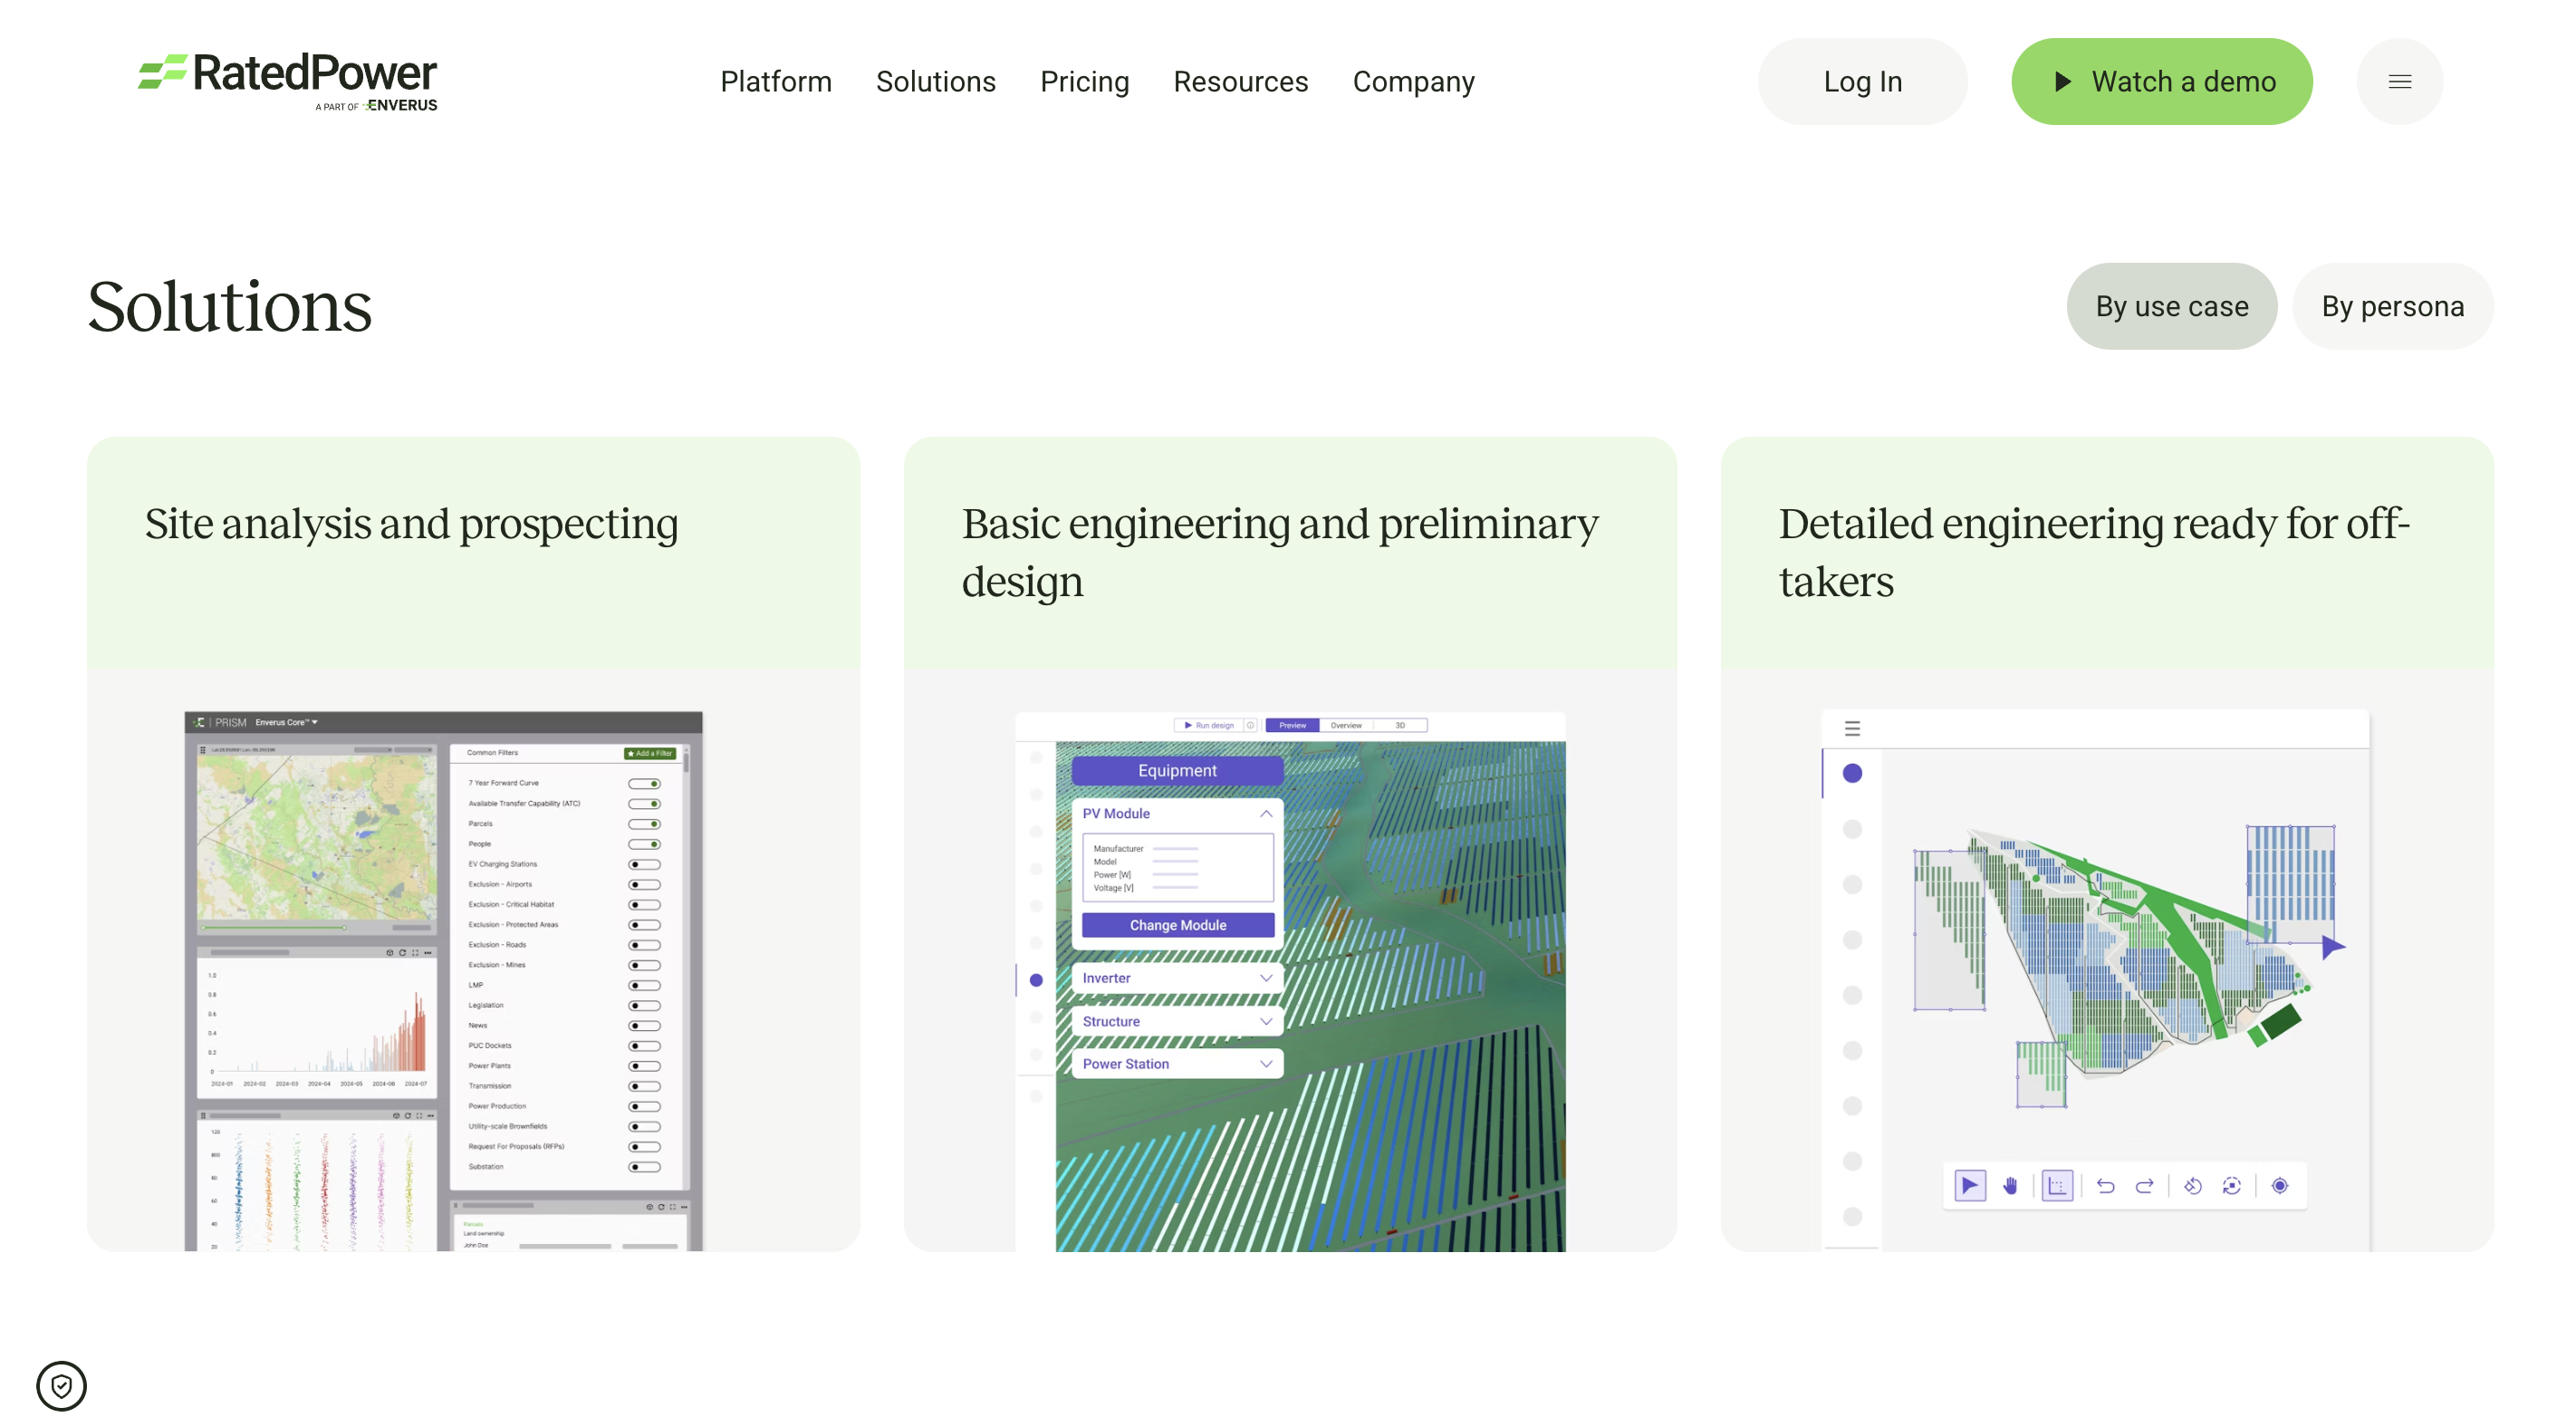
Task: Toggle the axis snap tool icon
Action: pos(2056,1185)
